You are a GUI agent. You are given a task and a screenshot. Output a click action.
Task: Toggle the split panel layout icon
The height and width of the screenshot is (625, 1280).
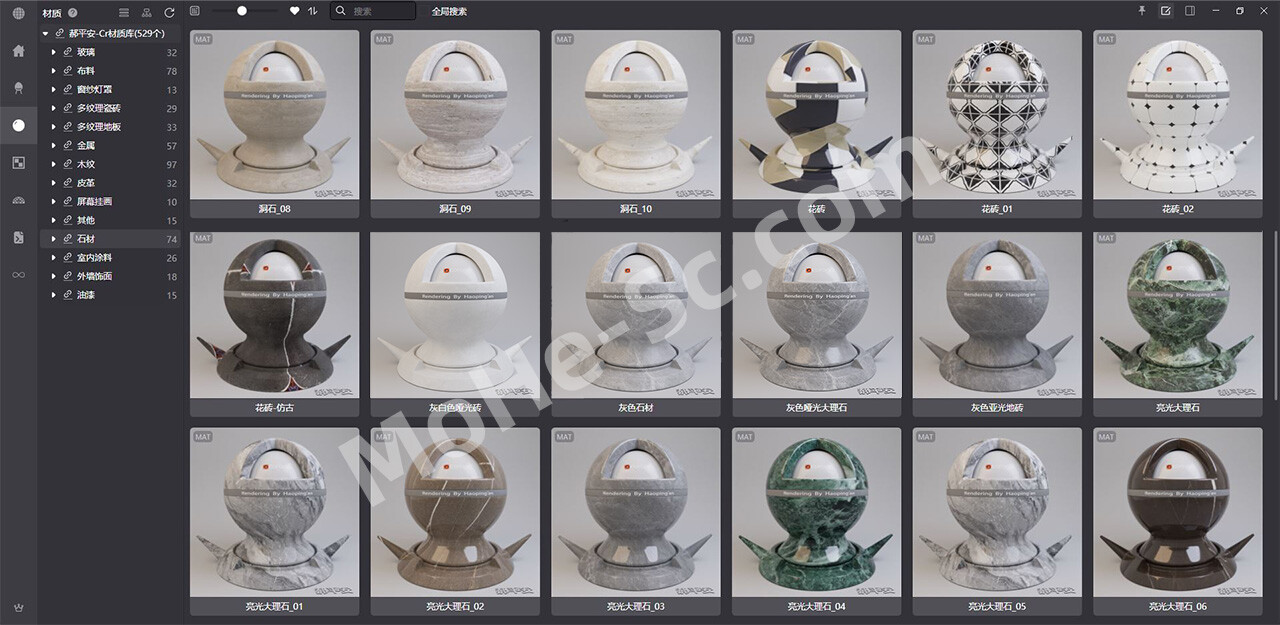pyautogui.click(x=1190, y=11)
